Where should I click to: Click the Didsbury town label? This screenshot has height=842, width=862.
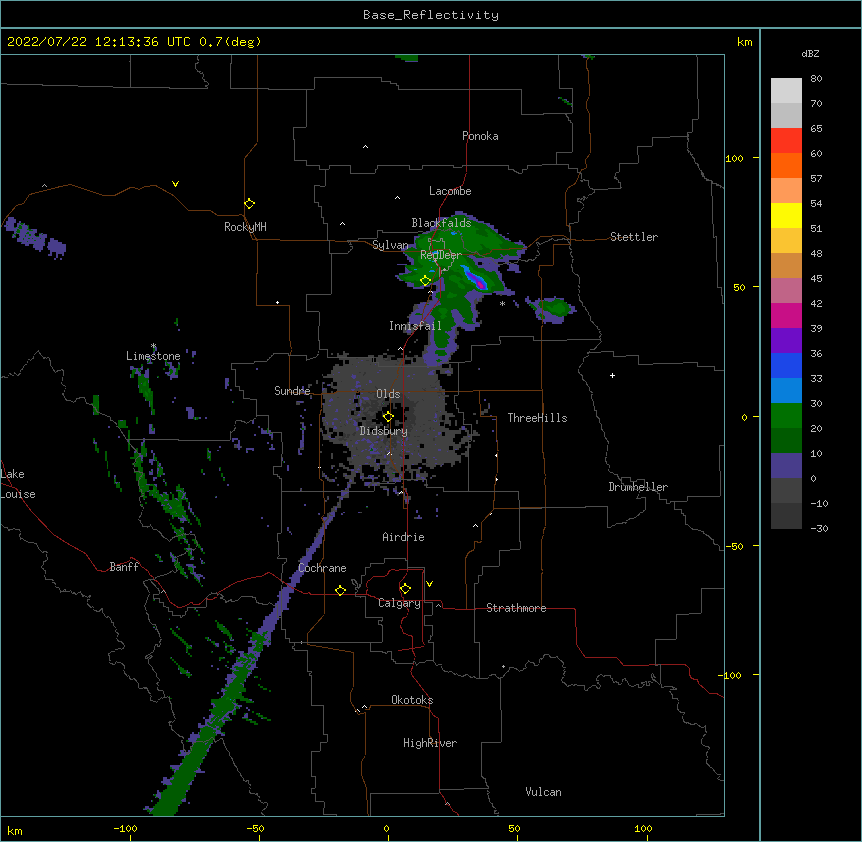[x=384, y=431]
